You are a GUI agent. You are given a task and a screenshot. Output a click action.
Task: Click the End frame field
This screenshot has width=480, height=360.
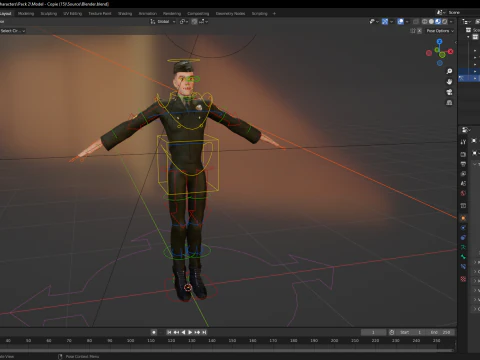[440, 332]
